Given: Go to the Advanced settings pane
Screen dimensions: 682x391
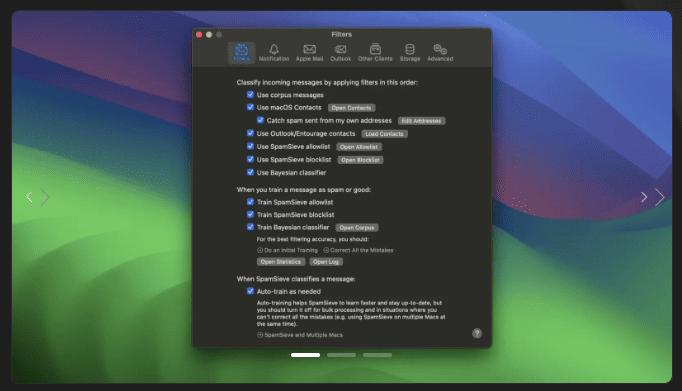Looking at the screenshot, I should 440,53.
